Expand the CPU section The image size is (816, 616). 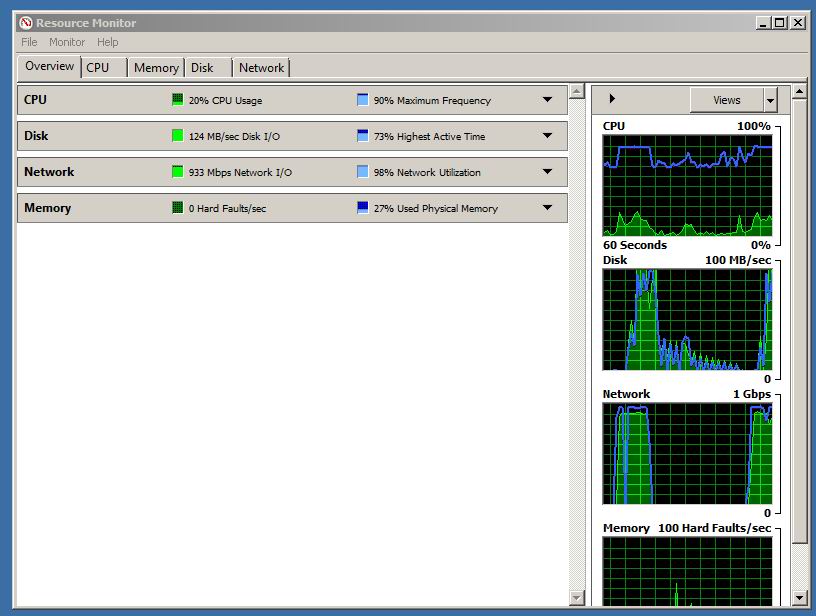click(547, 100)
